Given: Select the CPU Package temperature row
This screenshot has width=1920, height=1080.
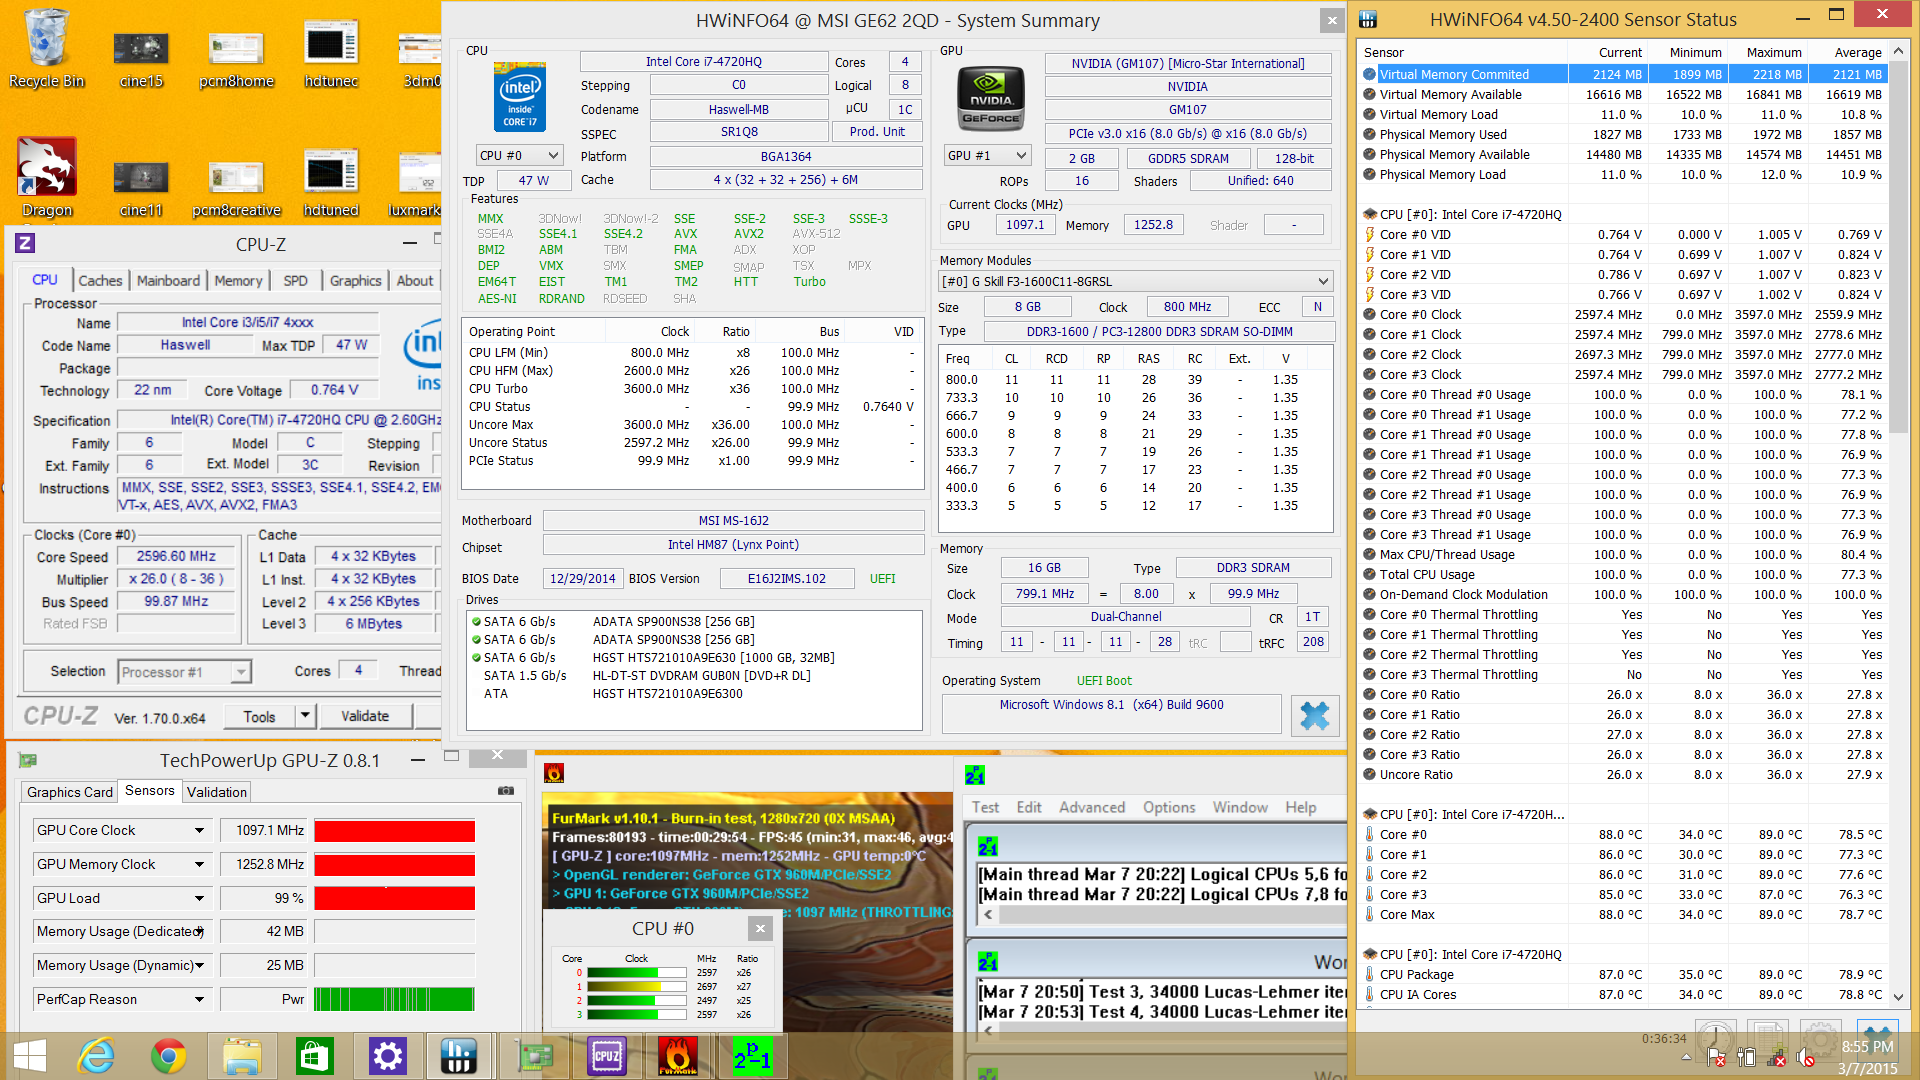Looking at the screenshot, I should pos(1624,974).
